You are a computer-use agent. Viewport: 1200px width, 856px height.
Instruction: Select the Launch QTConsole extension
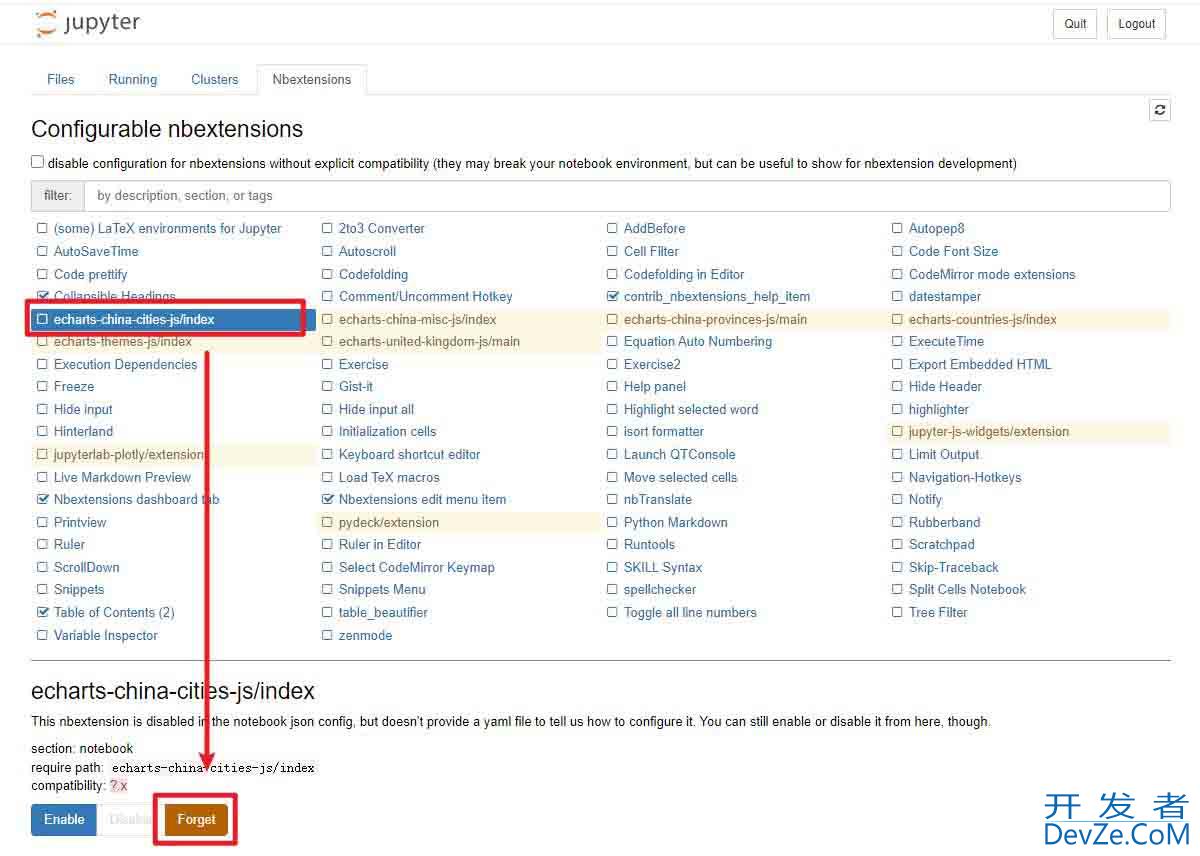pyautogui.click(x=679, y=454)
